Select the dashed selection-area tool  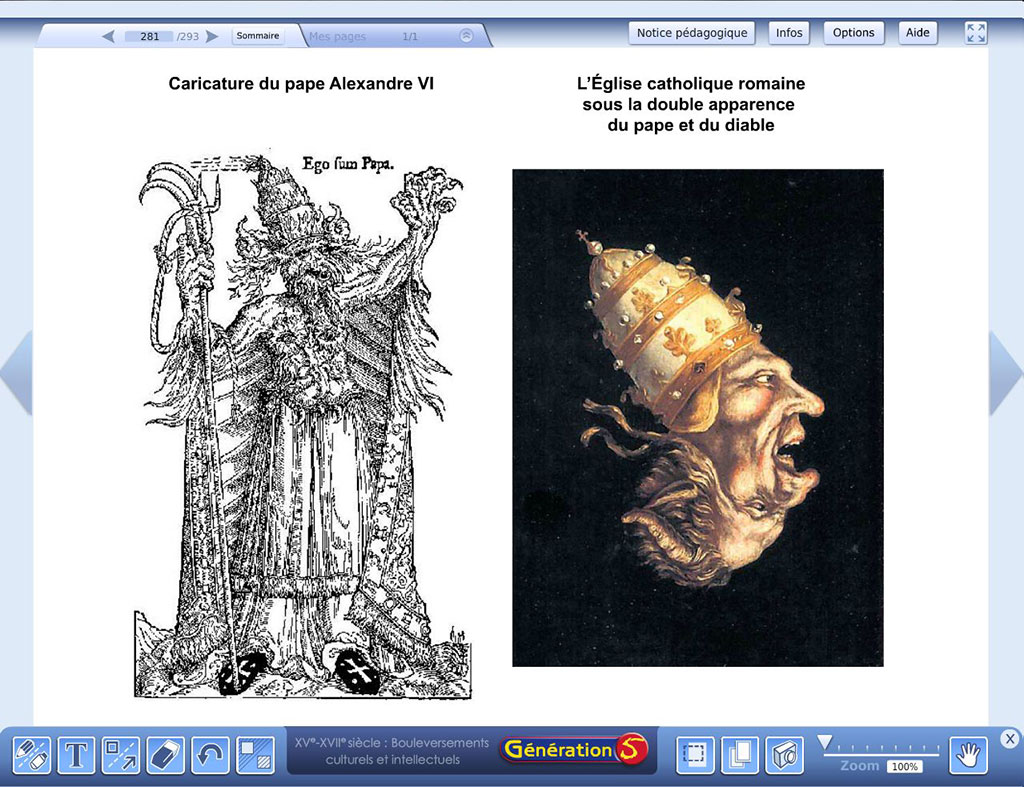(694, 755)
